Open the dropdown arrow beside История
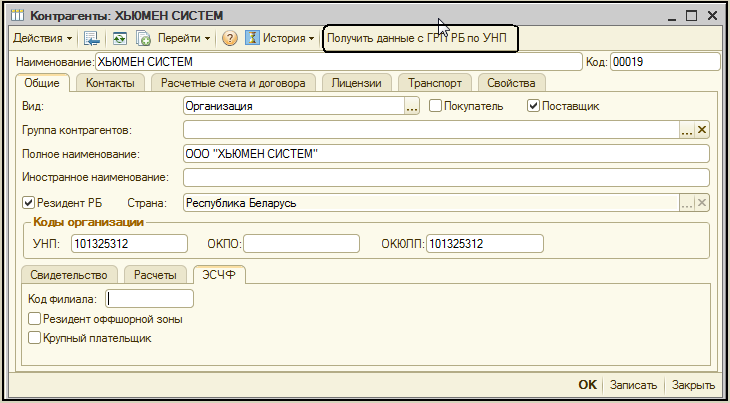 312,39
